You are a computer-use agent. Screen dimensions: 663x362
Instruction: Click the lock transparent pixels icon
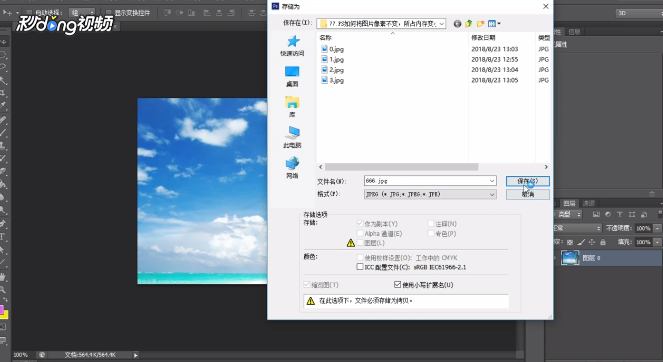(x=570, y=242)
